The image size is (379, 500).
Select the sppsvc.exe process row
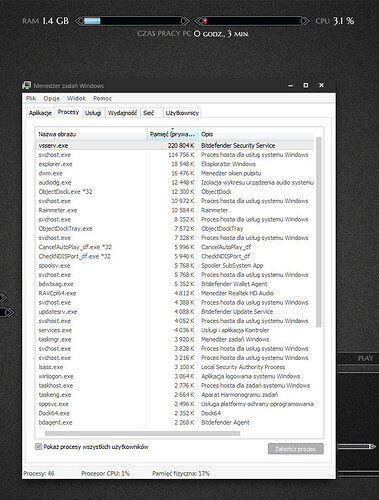coord(175,404)
